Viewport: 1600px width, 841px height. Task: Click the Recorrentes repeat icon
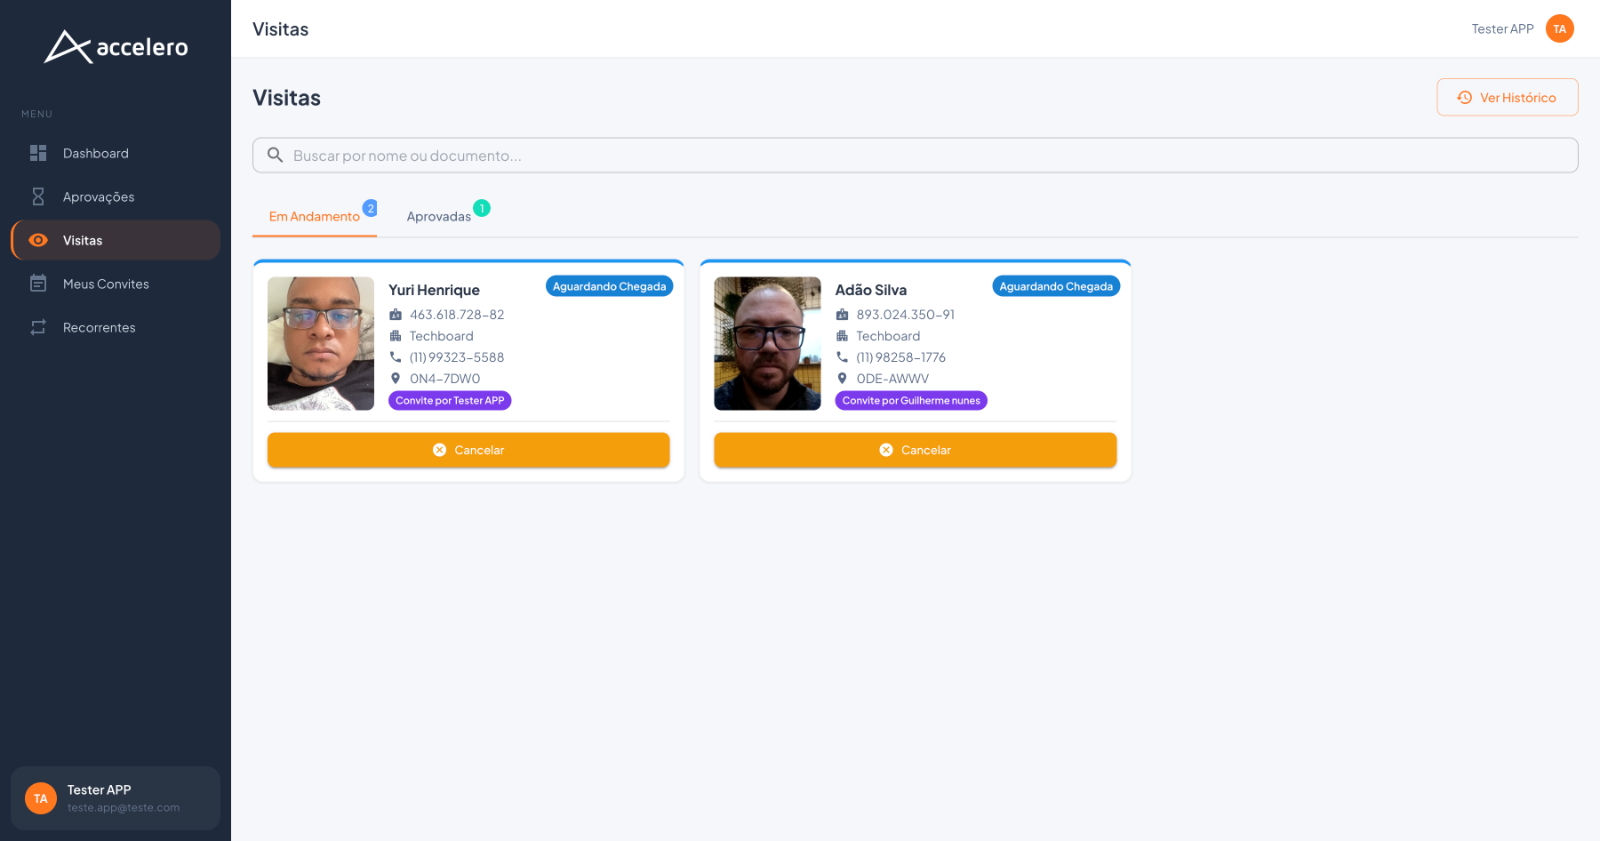[38, 327]
